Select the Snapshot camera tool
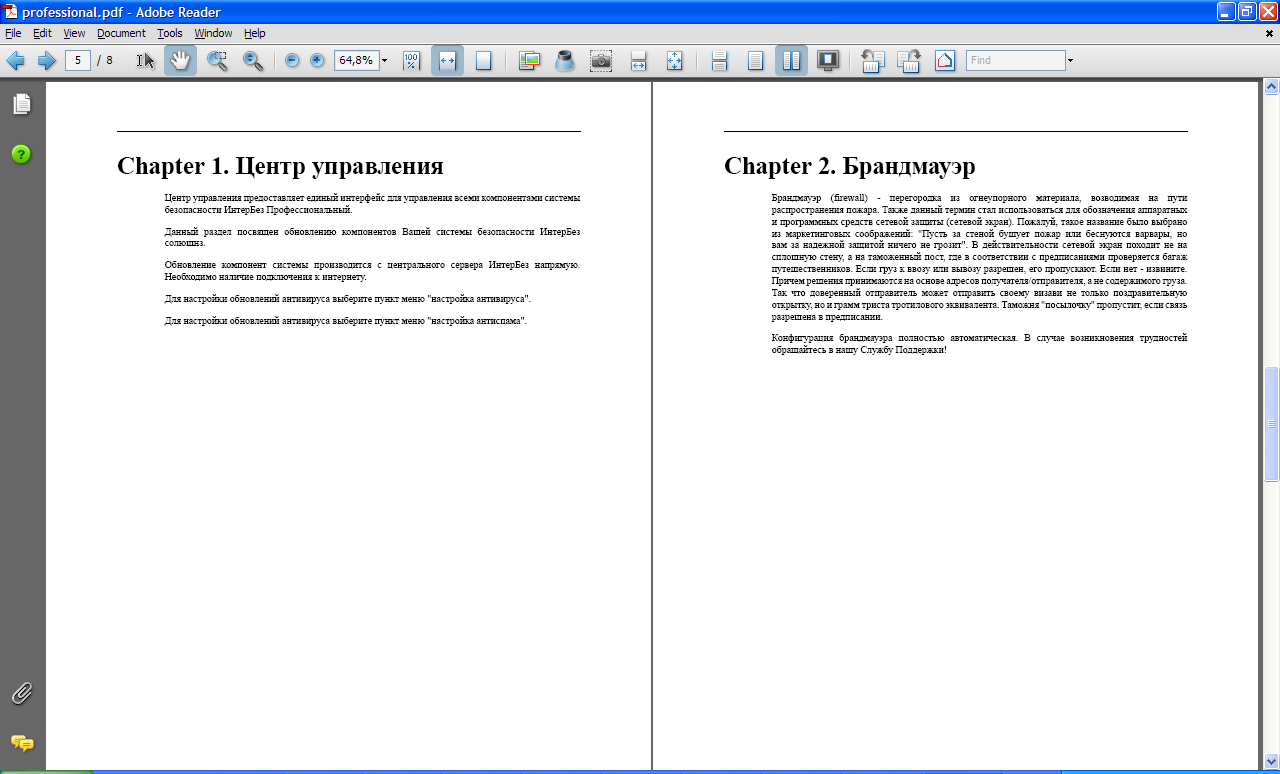 click(x=600, y=61)
